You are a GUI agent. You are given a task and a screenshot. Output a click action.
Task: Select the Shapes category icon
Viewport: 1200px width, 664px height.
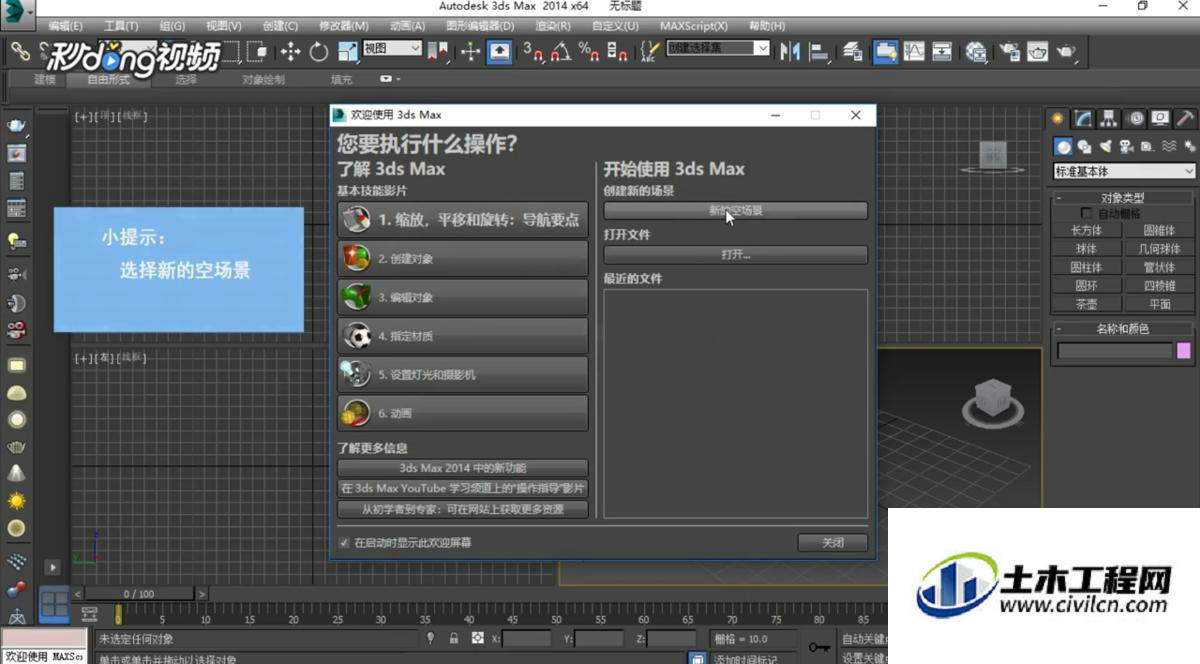pos(1085,146)
